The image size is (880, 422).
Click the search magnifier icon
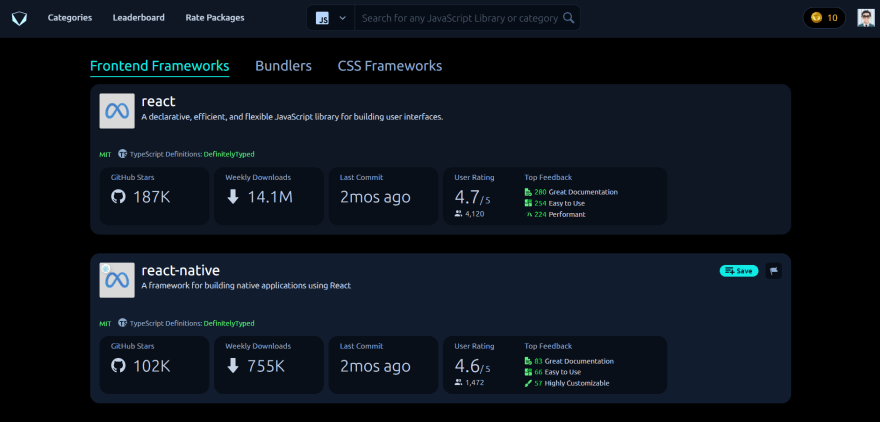point(569,18)
